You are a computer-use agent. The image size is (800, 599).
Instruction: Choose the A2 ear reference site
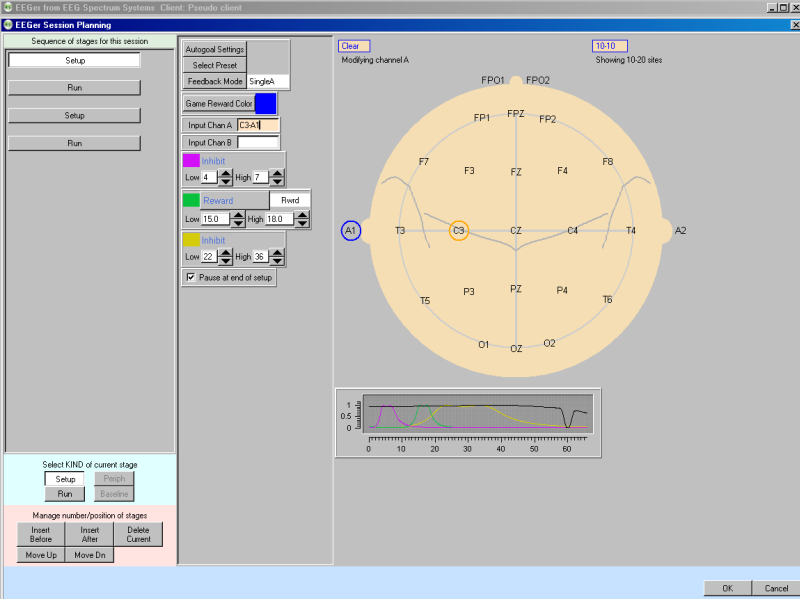tap(680, 231)
